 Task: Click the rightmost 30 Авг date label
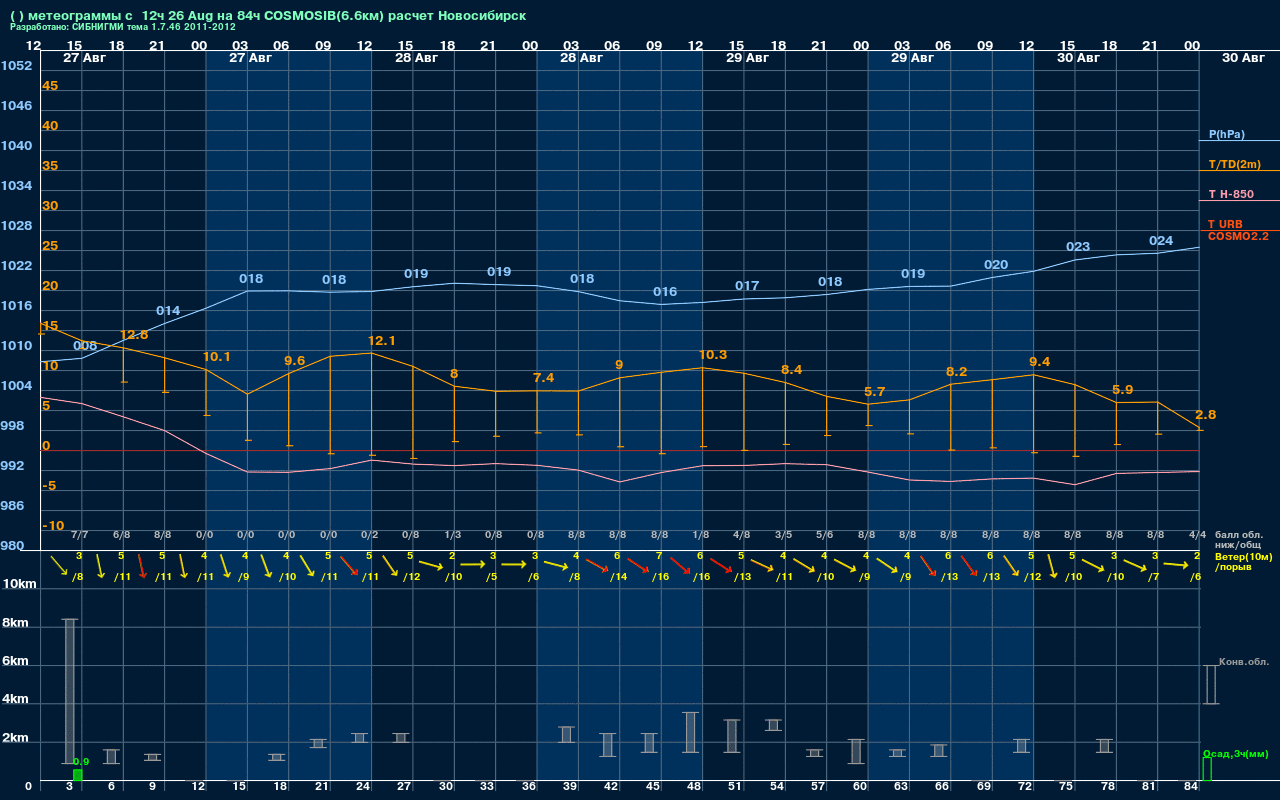point(1244,58)
